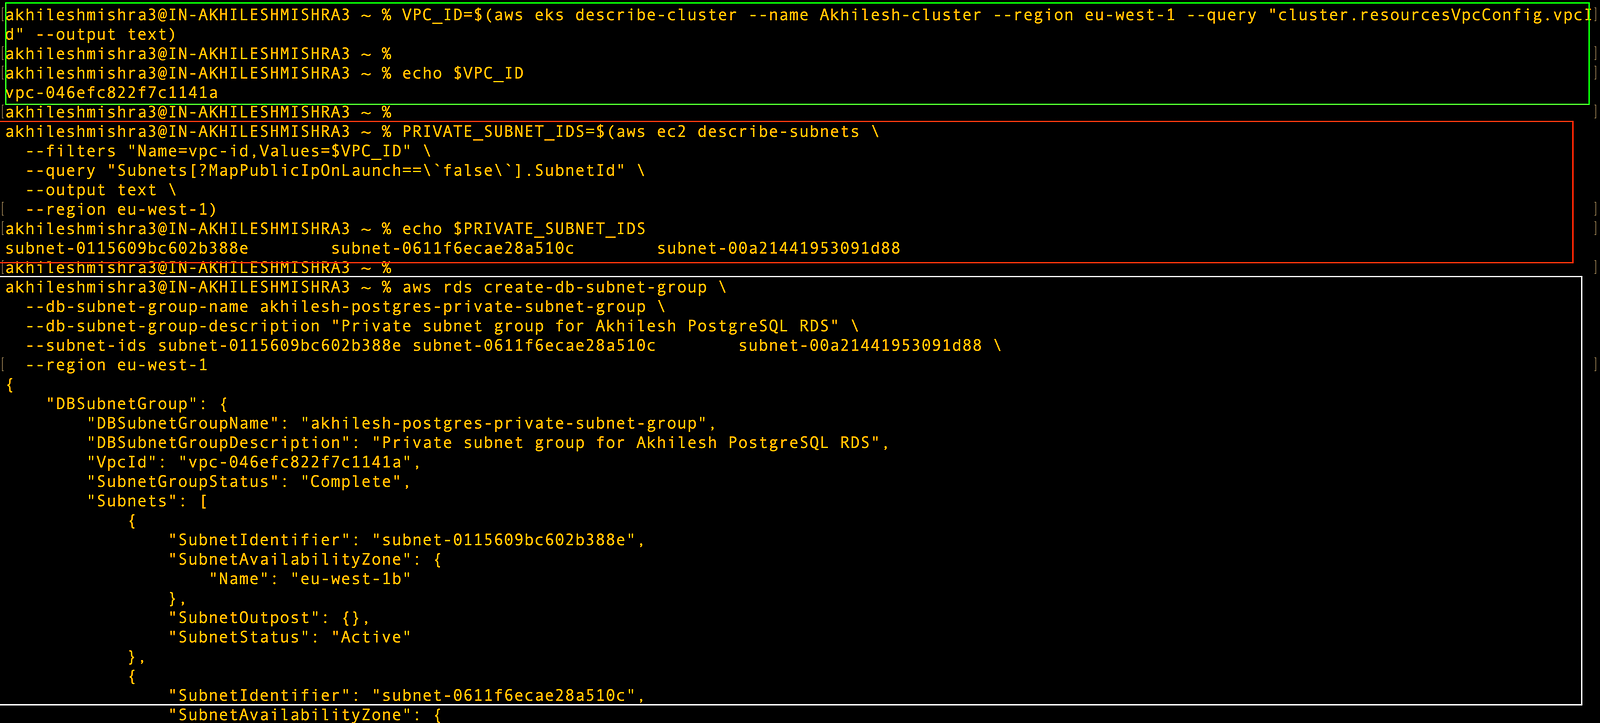Click the "Name": "eu-west-1b" line
Image resolution: width=1600 pixels, height=723 pixels.
[x=310, y=579]
